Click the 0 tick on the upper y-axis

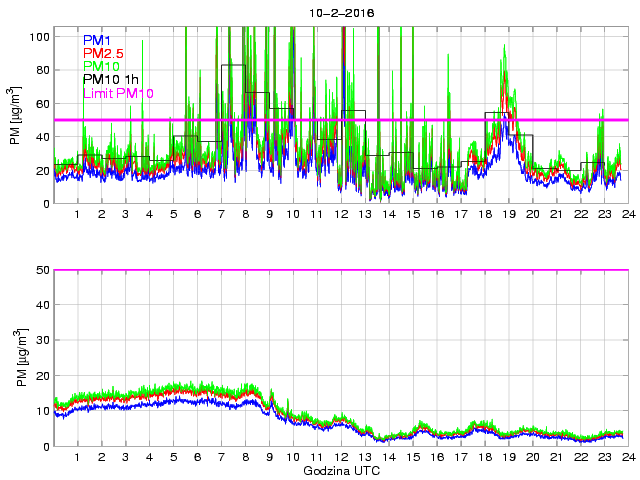(45, 204)
